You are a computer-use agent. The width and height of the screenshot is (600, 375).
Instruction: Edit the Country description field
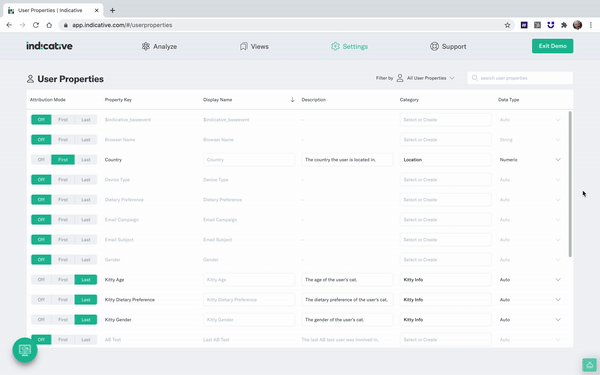pyautogui.click(x=347, y=160)
